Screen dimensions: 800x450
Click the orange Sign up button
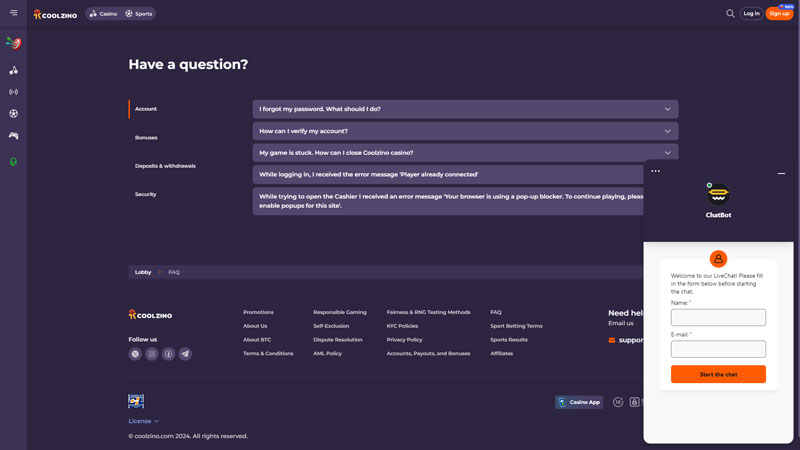pos(779,14)
